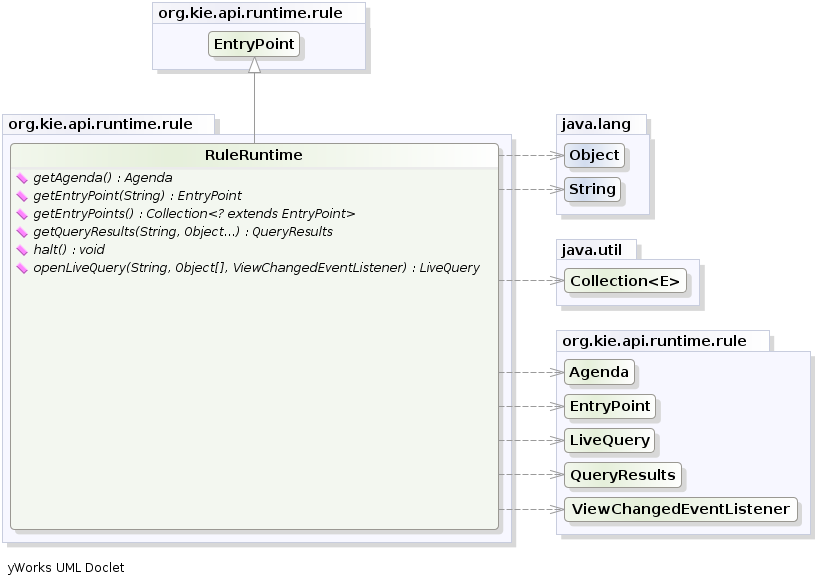Click the RuleRuntime class title
The height and width of the screenshot is (585, 817).
[x=253, y=155]
